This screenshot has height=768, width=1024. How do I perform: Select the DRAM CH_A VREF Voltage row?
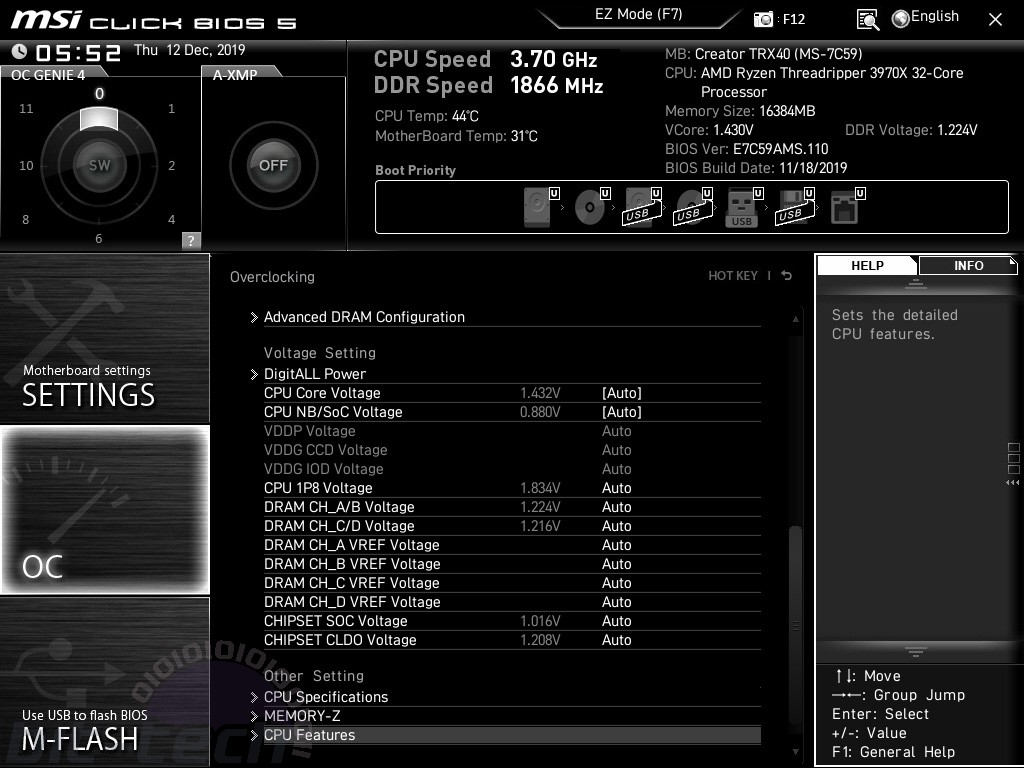click(x=512, y=545)
